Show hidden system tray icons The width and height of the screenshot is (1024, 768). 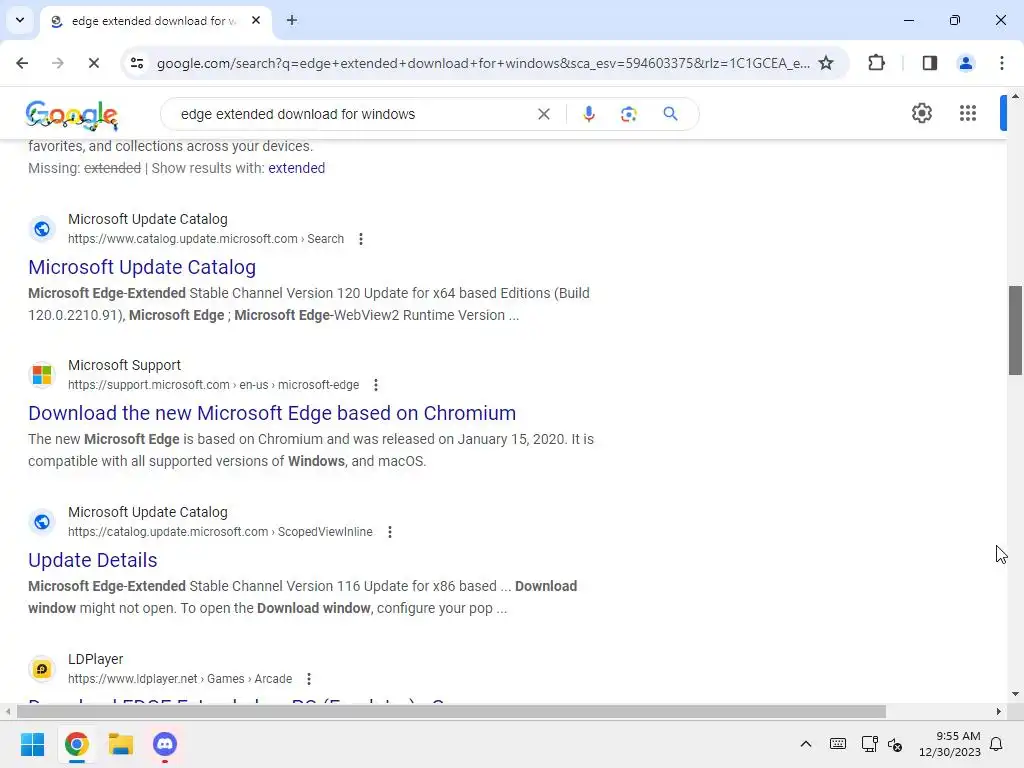[x=806, y=744]
